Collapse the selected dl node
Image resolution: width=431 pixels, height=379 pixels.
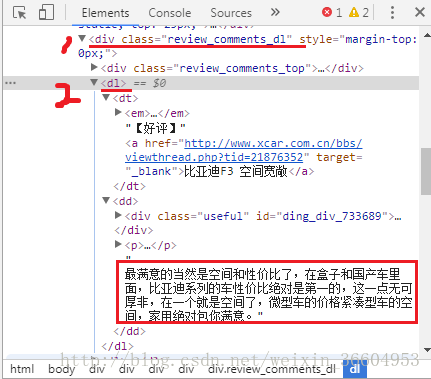(x=94, y=82)
